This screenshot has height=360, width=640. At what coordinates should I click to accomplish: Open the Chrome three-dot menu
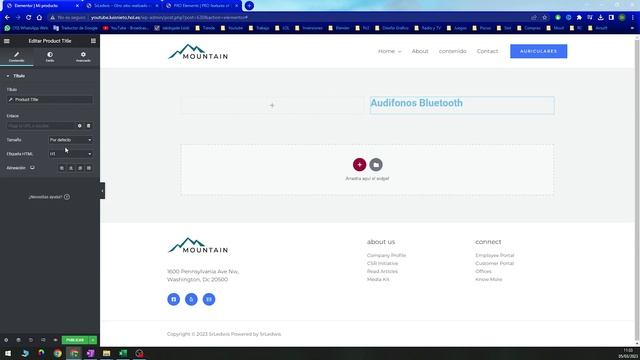tap(633, 18)
